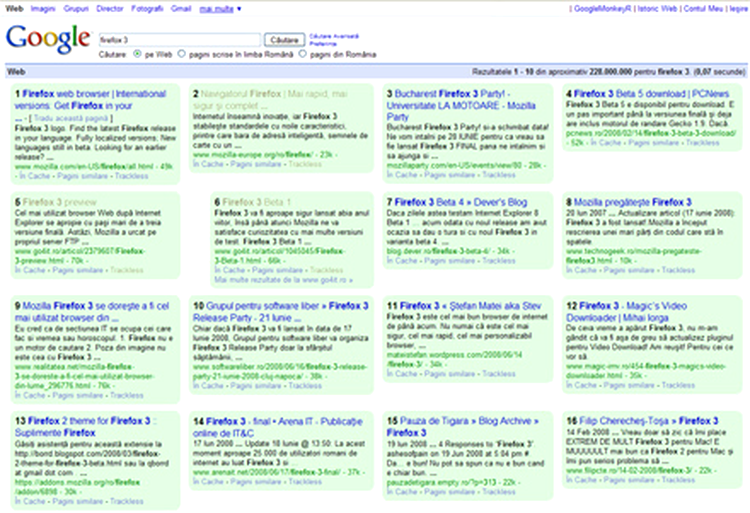Open the Istoric Web link
The width and height of the screenshot is (750, 513).
(x=658, y=9)
